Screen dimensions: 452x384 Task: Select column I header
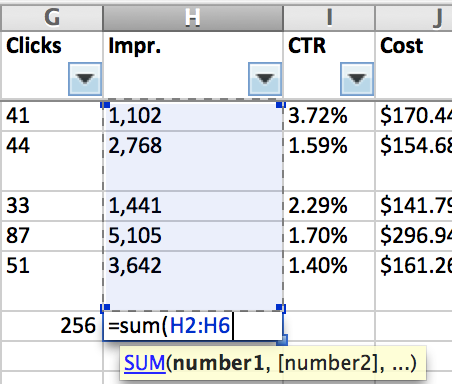point(329,18)
